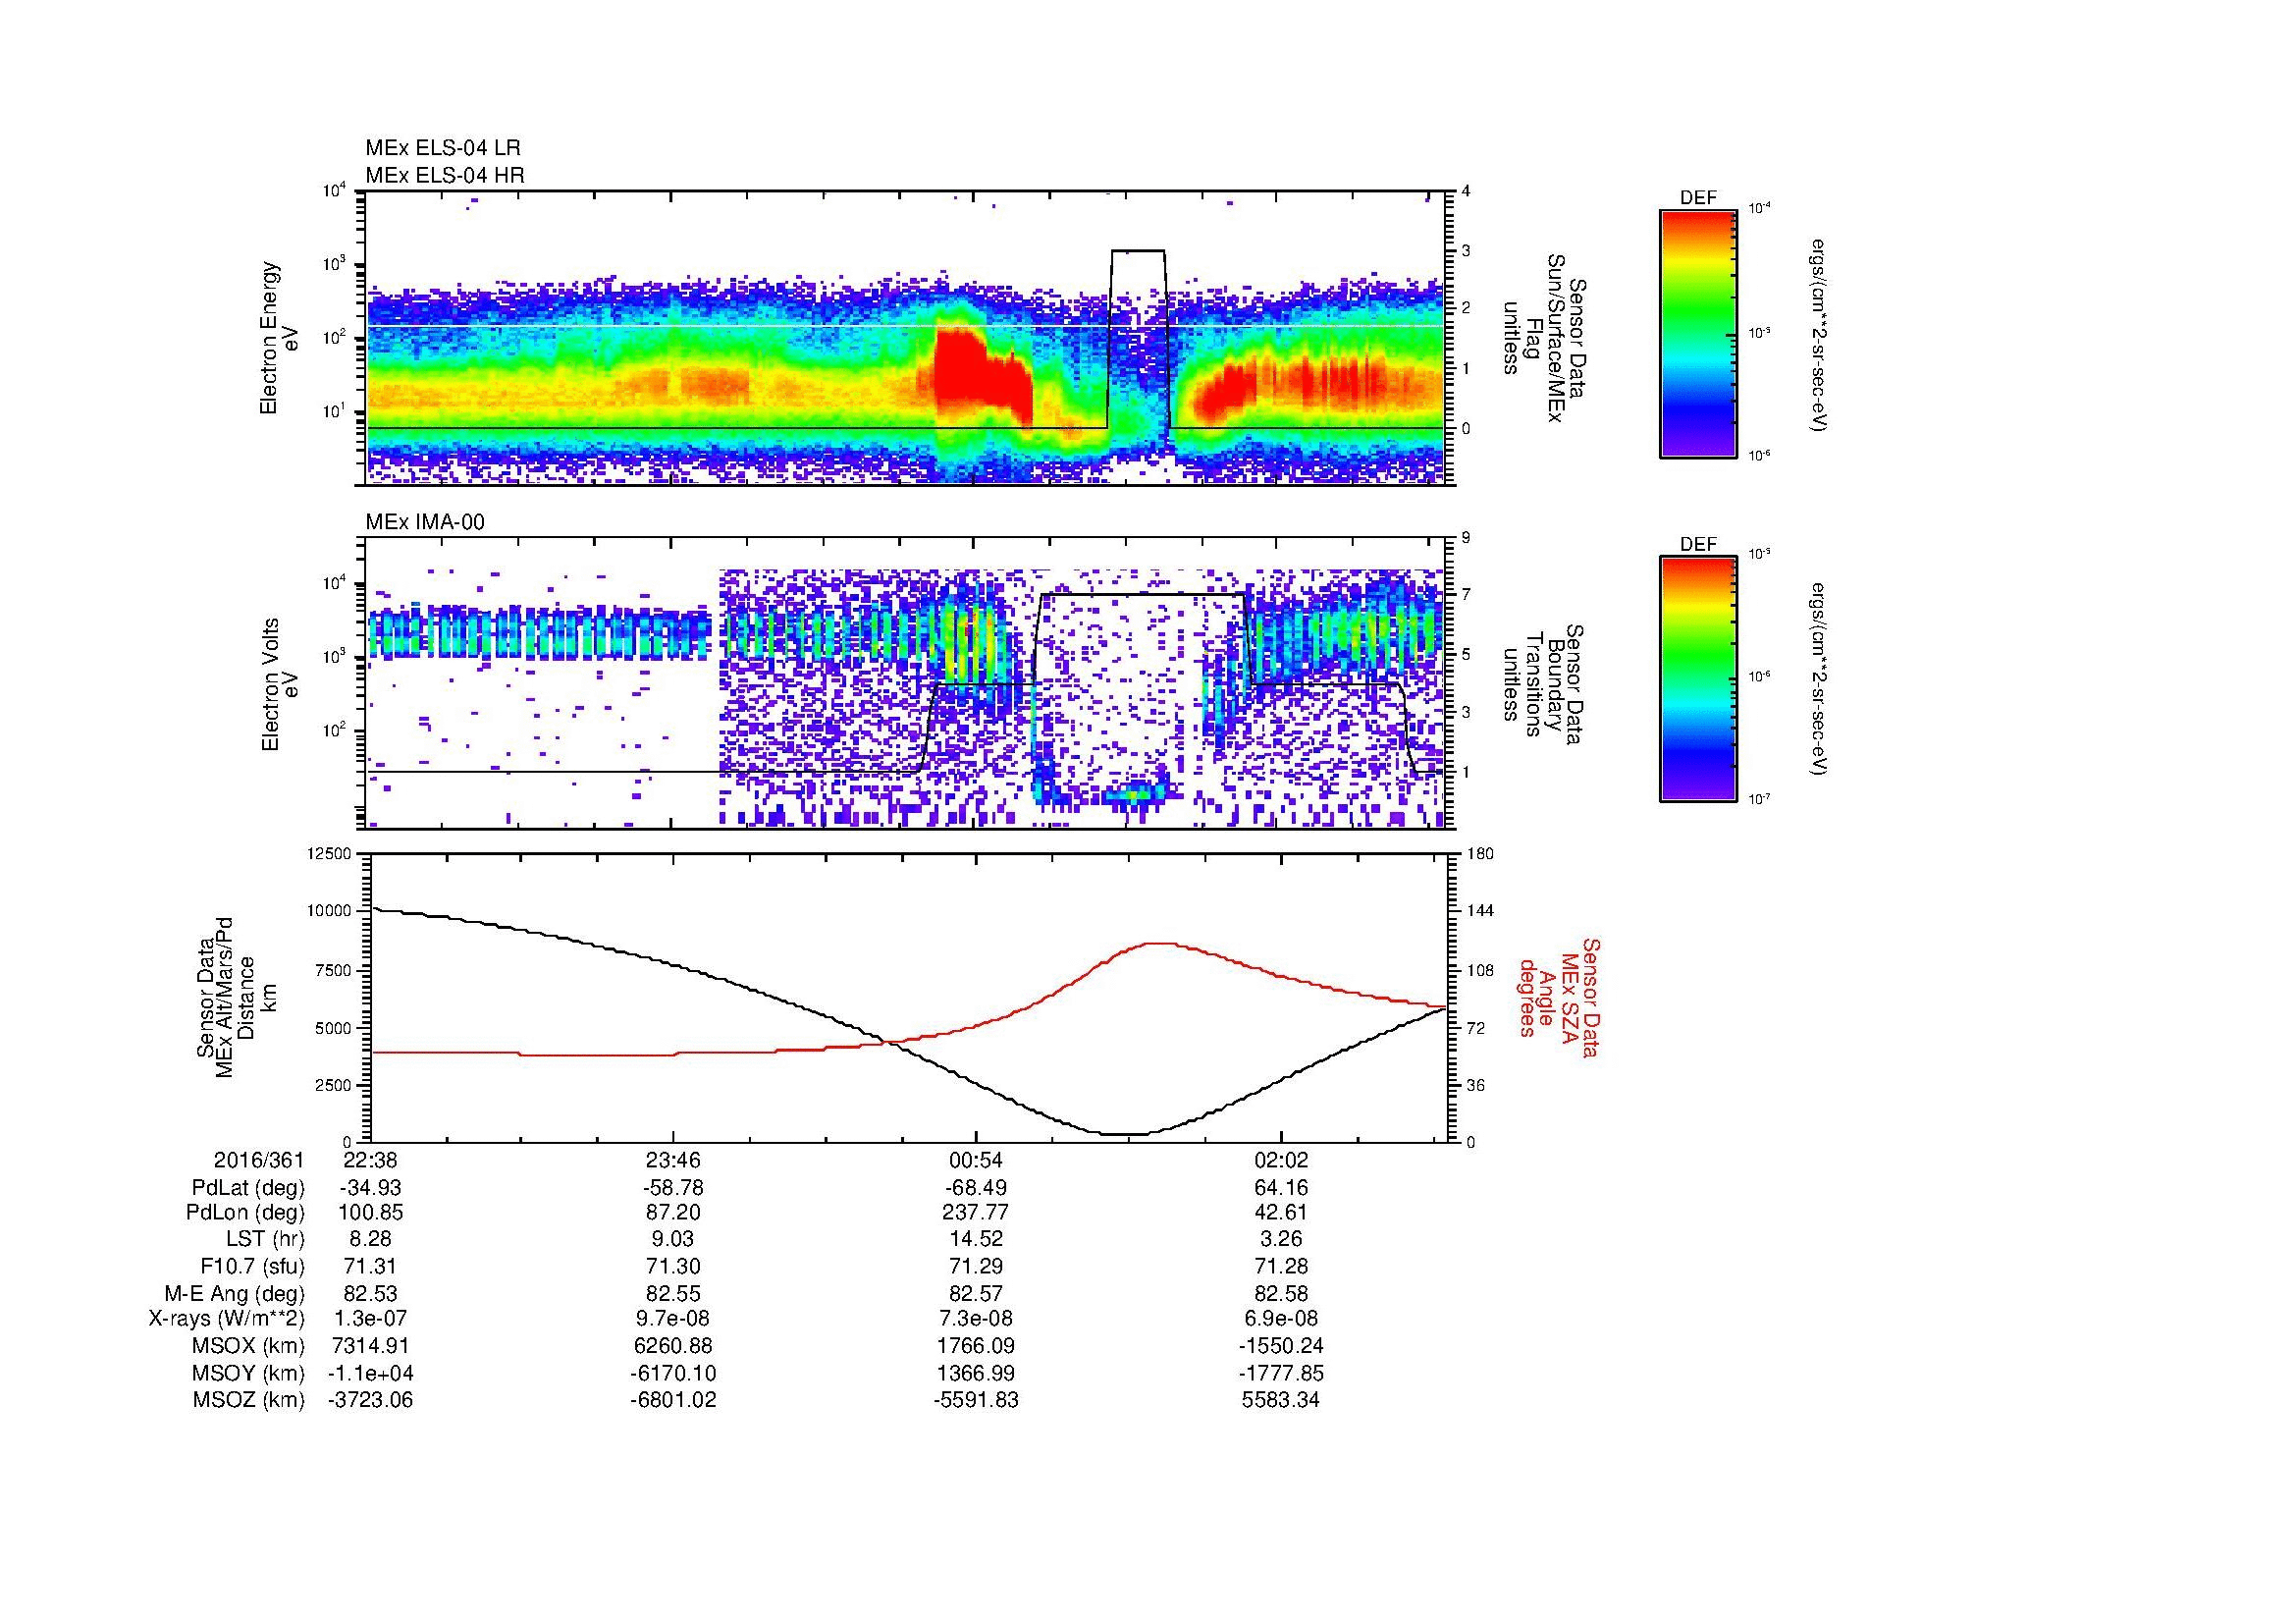Click the LST value '14.52'

click(x=976, y=1240)
